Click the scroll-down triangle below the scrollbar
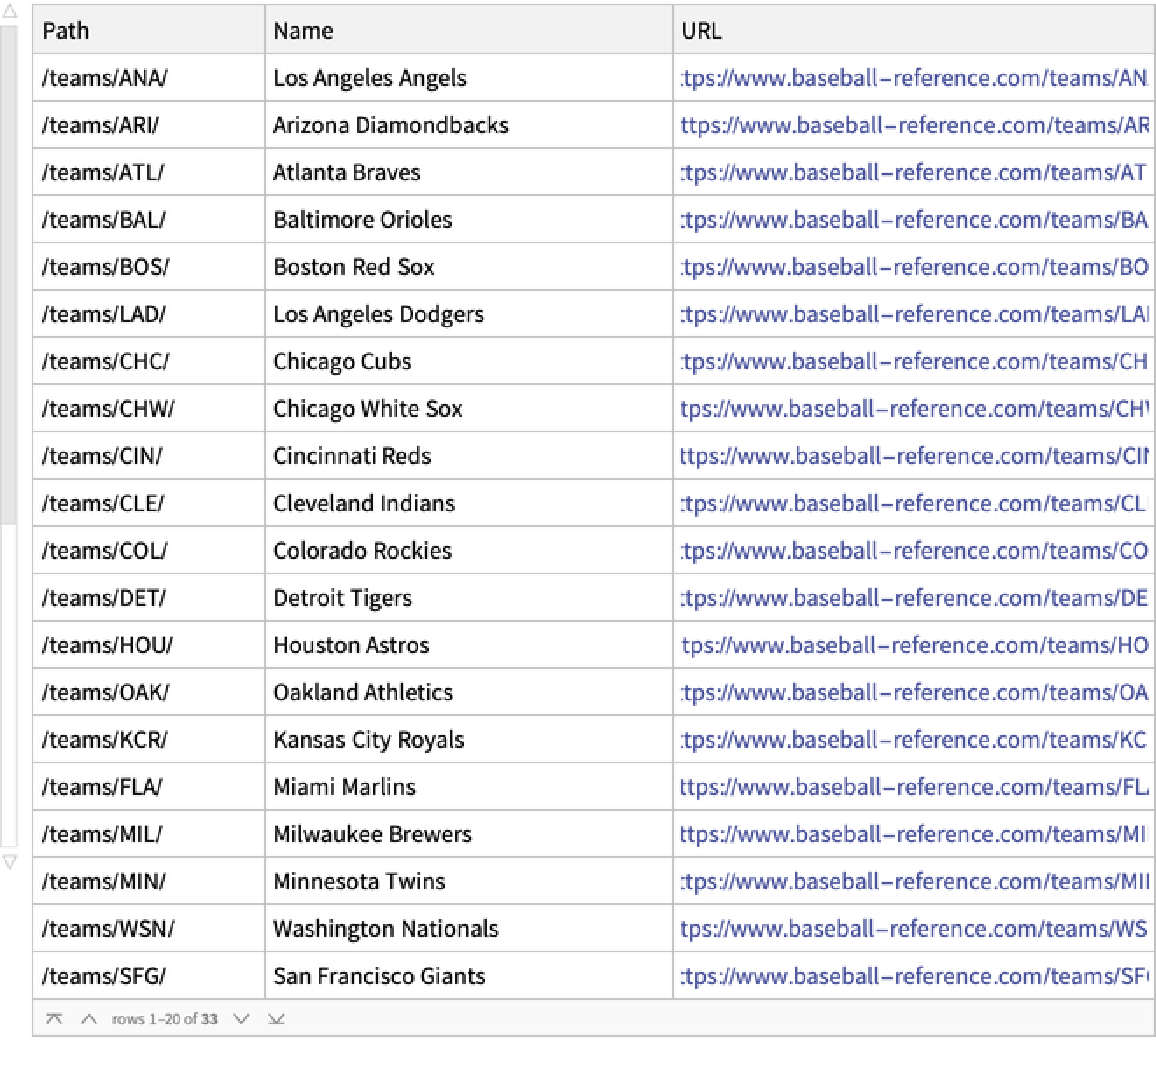Image resolution: width=1156 pixels, height=1068 pixels. [9, 862]
